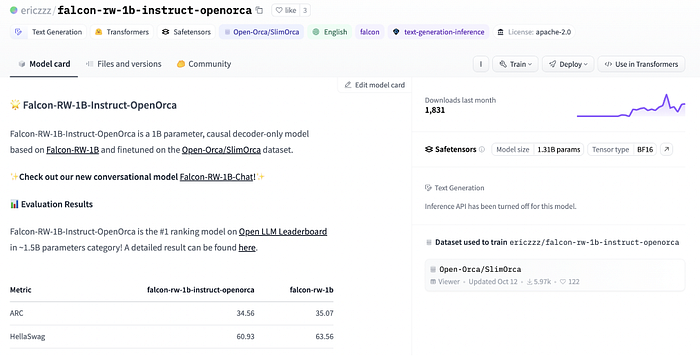Click the Tensor type BF16 badge
The width and height of the screenshot is (700, 362).
(x=622, y=150)
